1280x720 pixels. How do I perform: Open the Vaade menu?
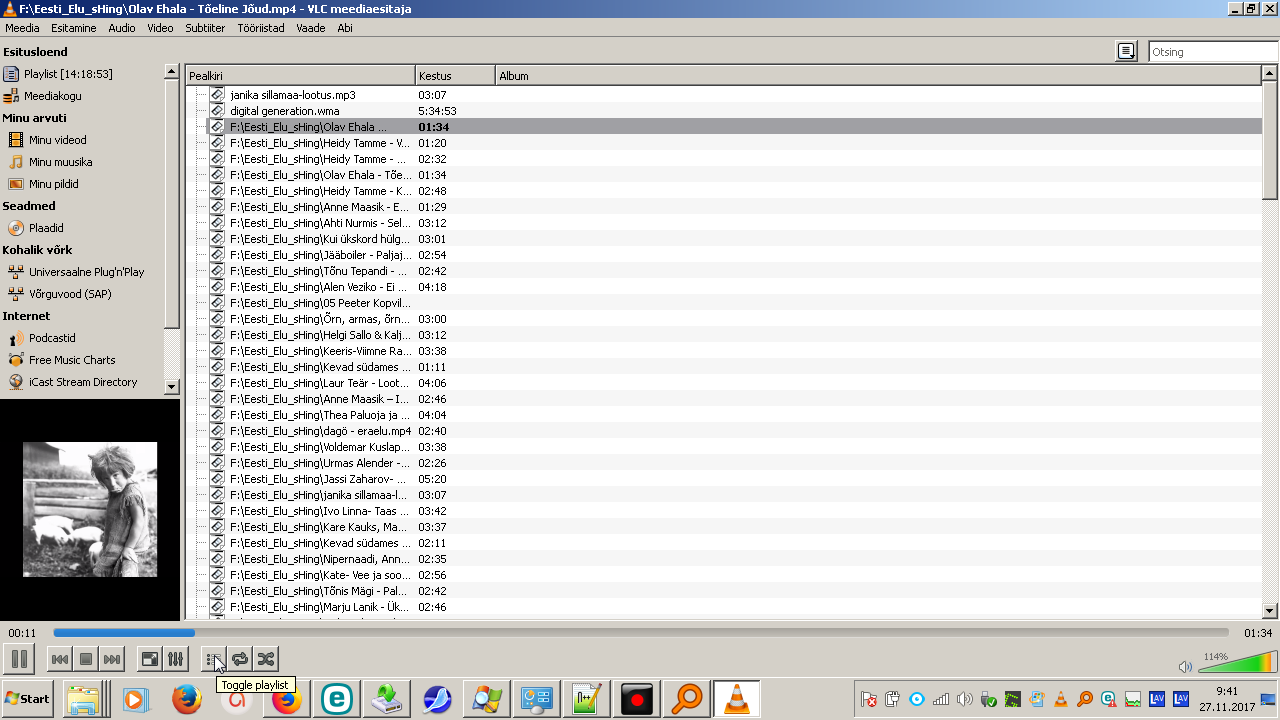tap(311, 28)
